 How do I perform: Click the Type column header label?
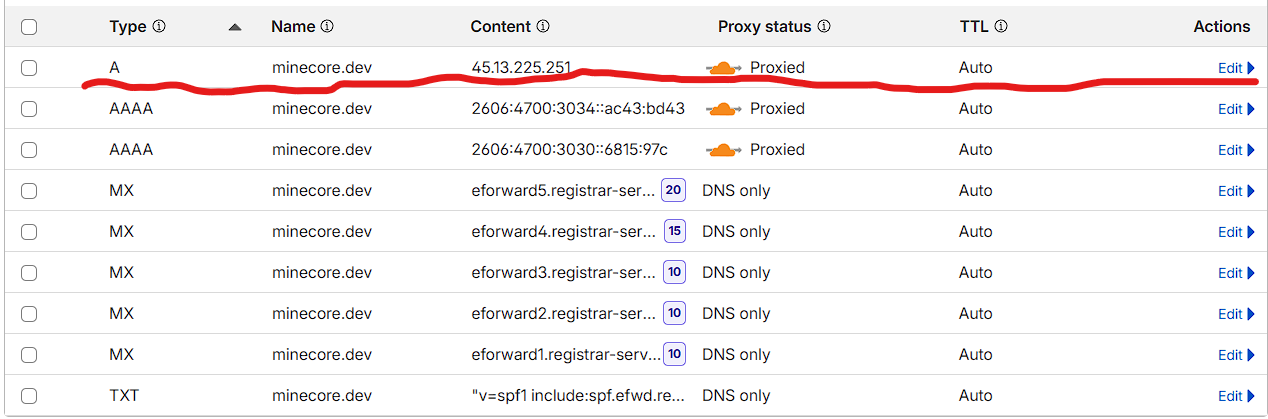click(128, 27)
